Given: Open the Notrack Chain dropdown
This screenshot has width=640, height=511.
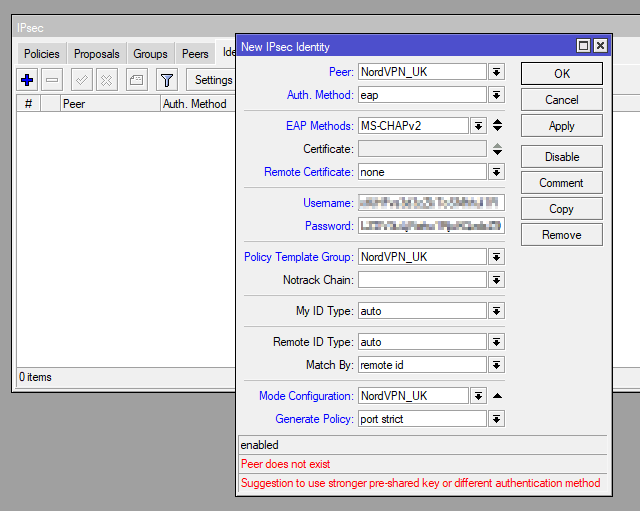Looking at the screenshot, I should coord(496,280).
